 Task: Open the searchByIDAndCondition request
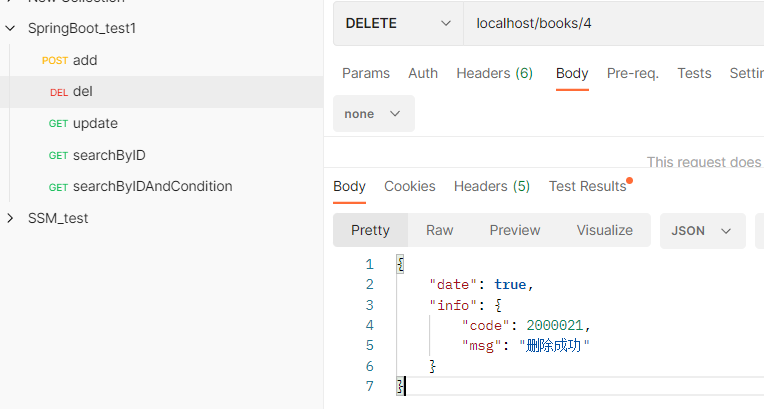coord(152,186)
